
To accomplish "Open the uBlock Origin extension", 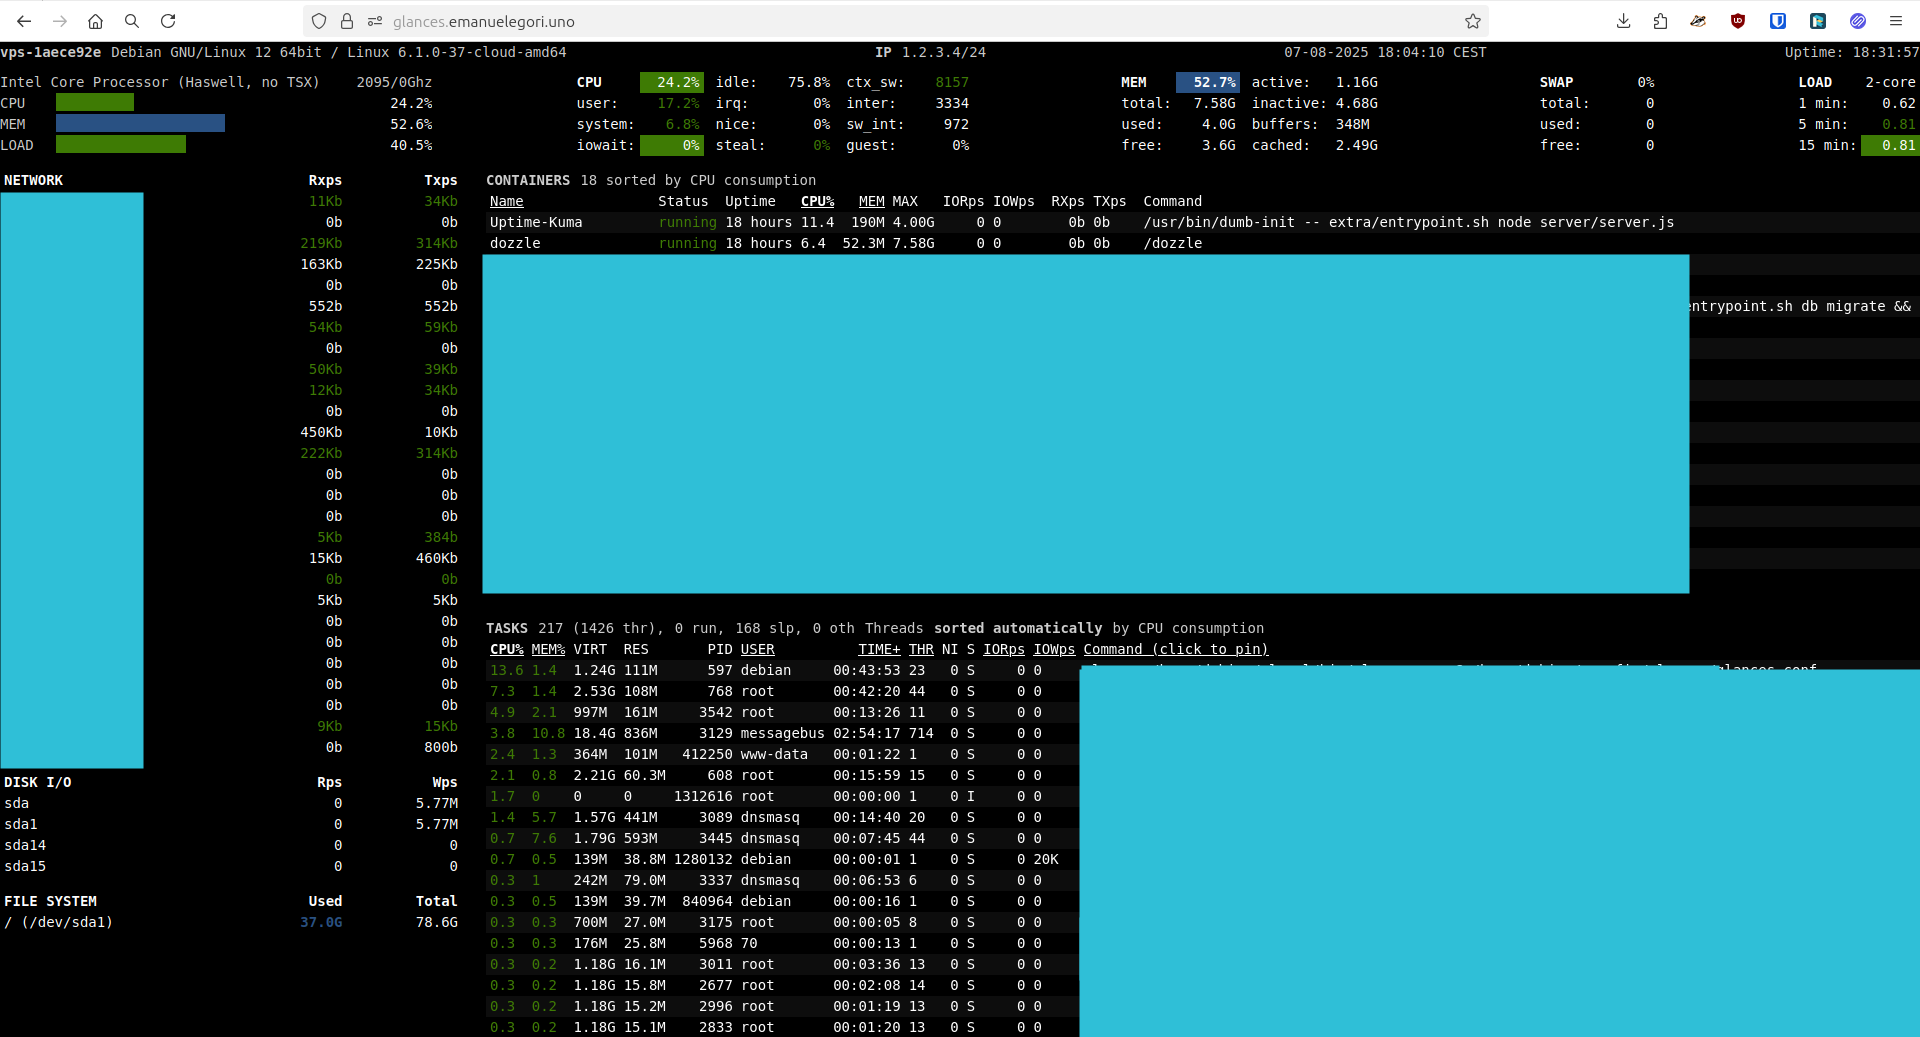I will pos(1738,21).
